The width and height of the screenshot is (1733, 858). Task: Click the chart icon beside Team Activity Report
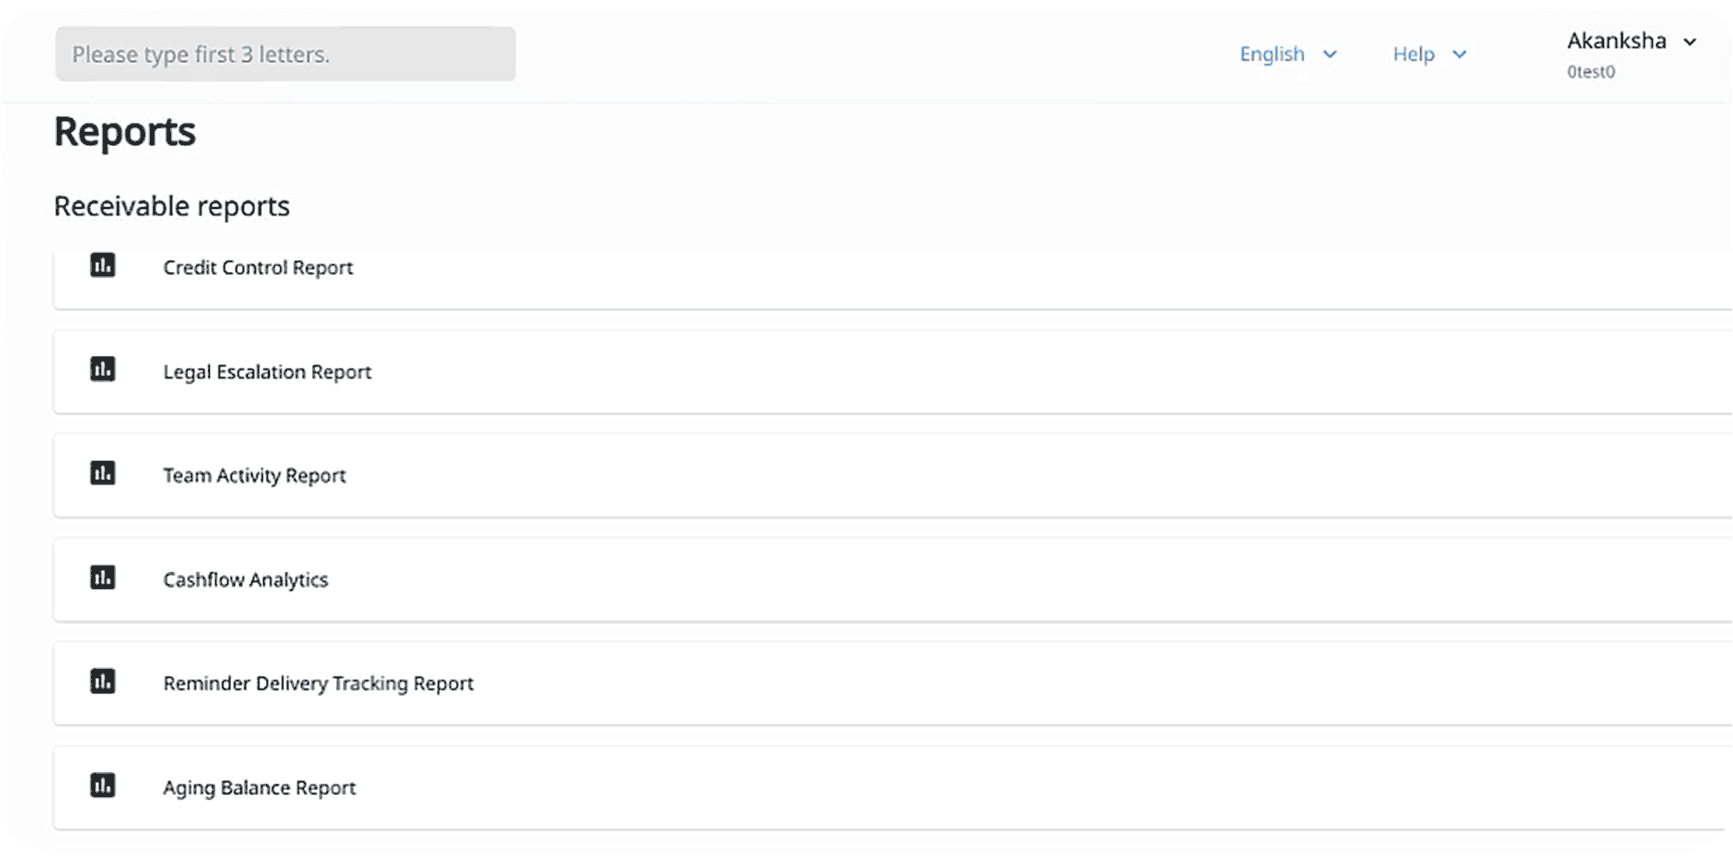pyautogui.click(x=103, y=473)
